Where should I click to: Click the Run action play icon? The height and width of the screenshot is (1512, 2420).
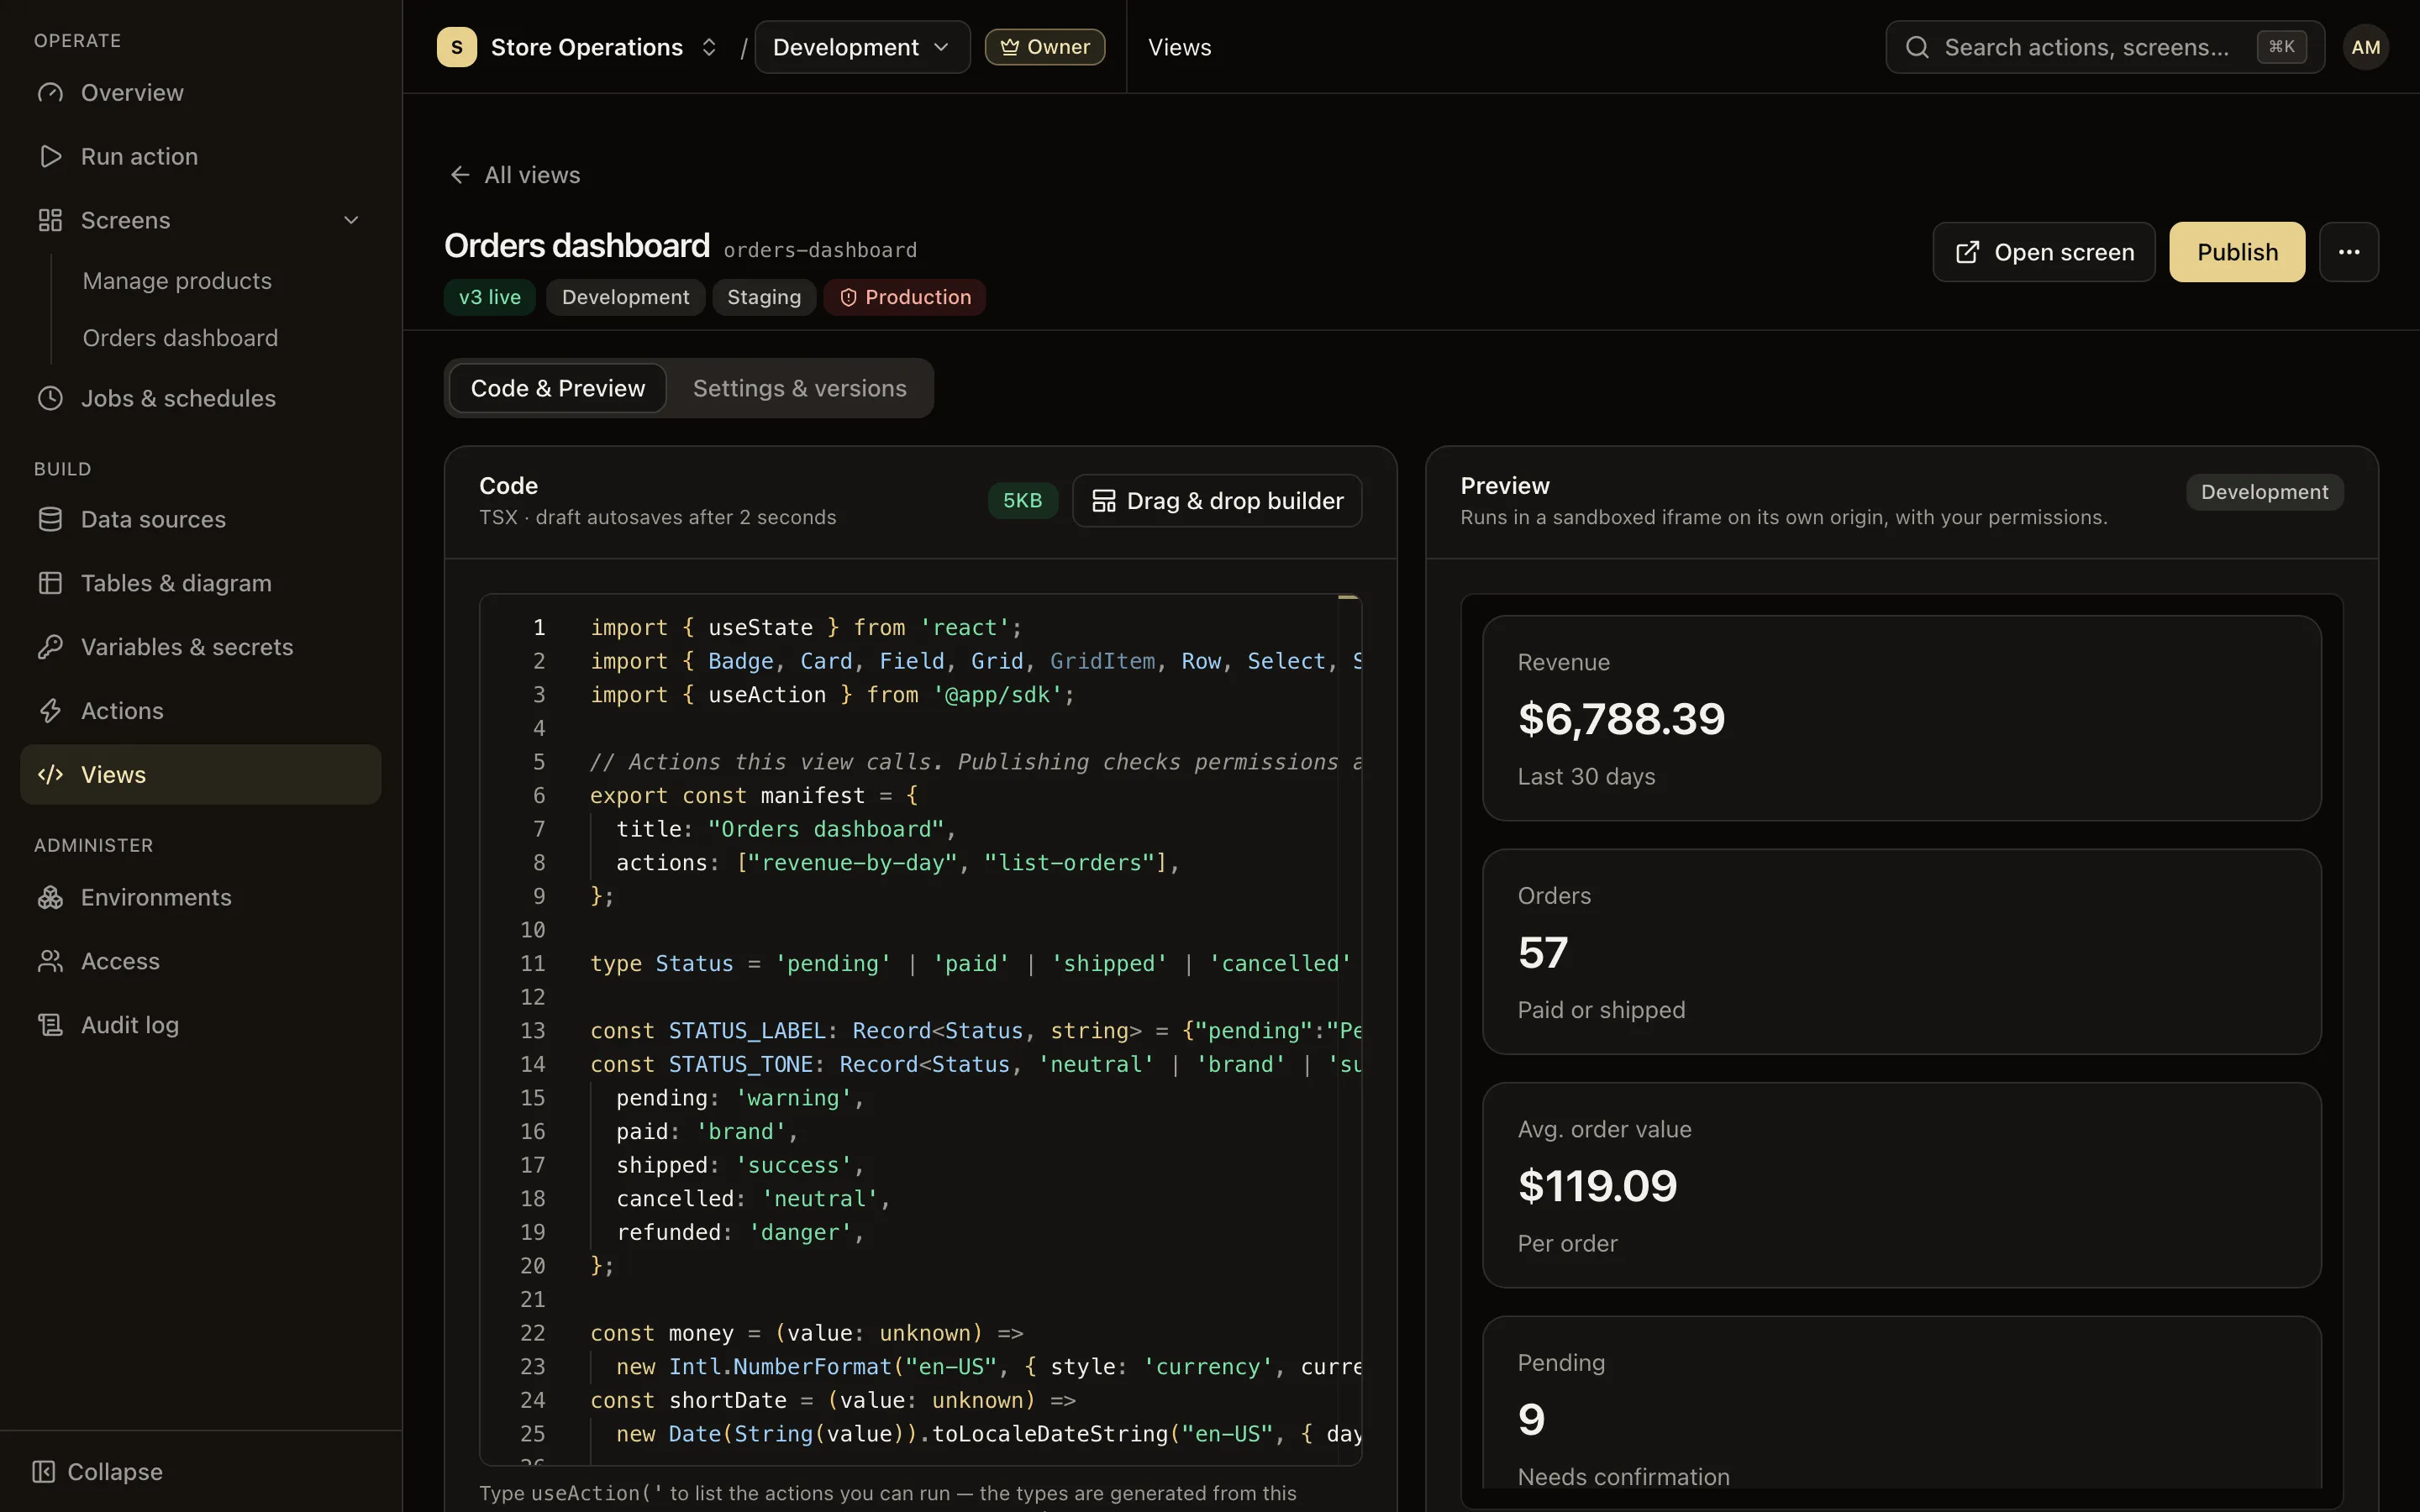pos(50,156)
